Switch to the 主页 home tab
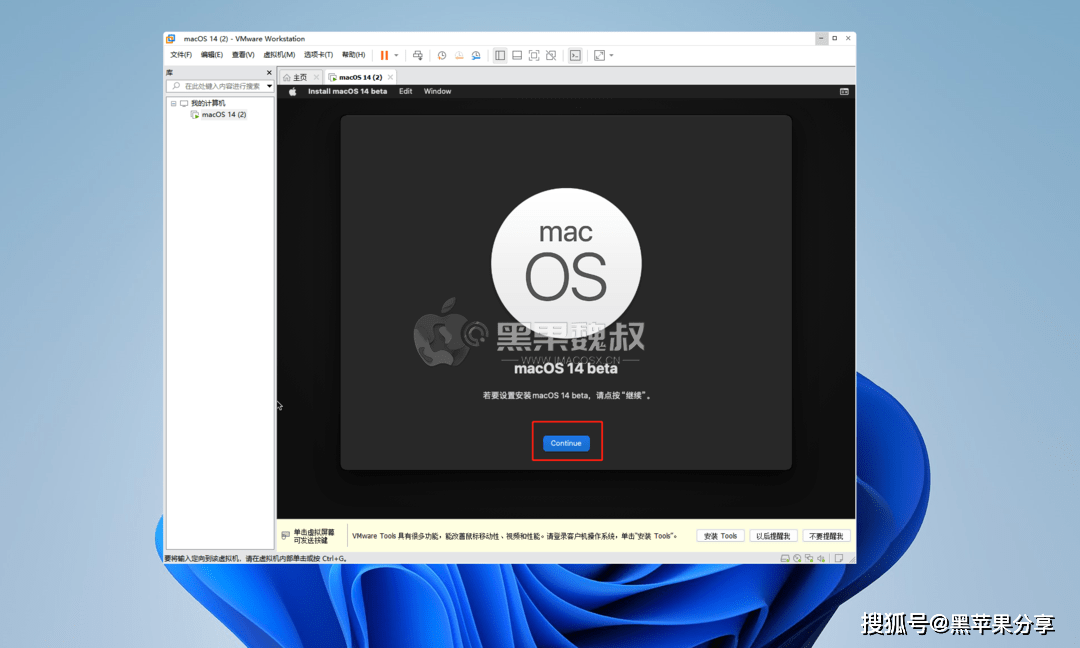 300,77
